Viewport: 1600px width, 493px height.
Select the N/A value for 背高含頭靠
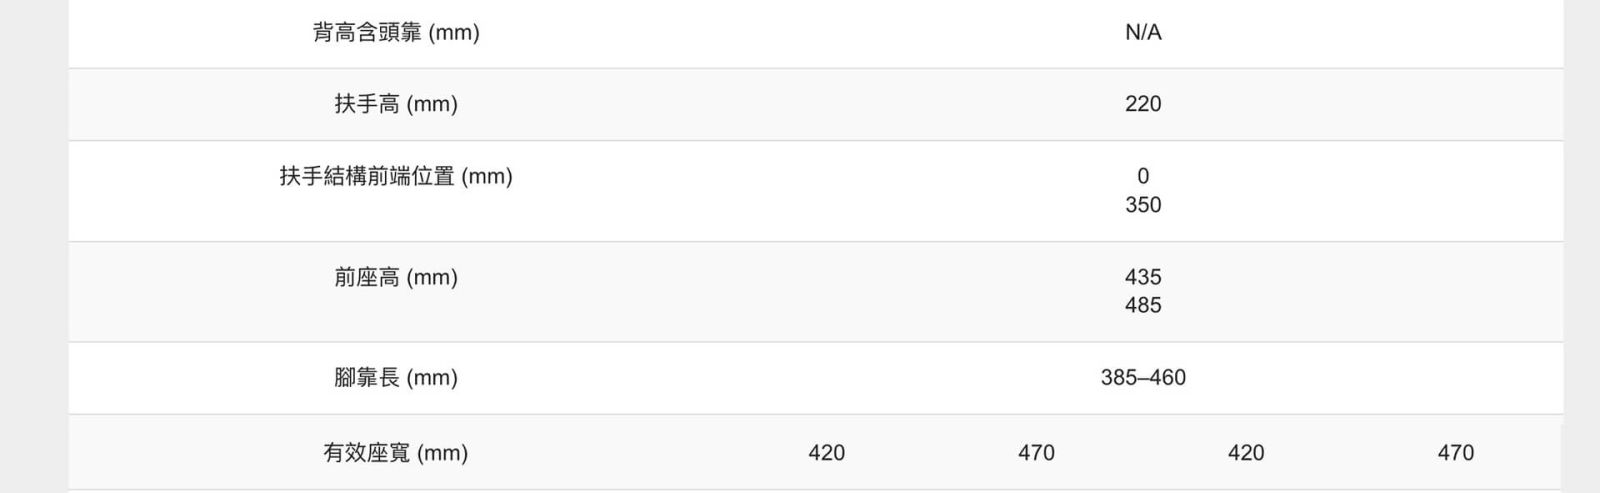pyautogui.click(x=1143, y=32)
